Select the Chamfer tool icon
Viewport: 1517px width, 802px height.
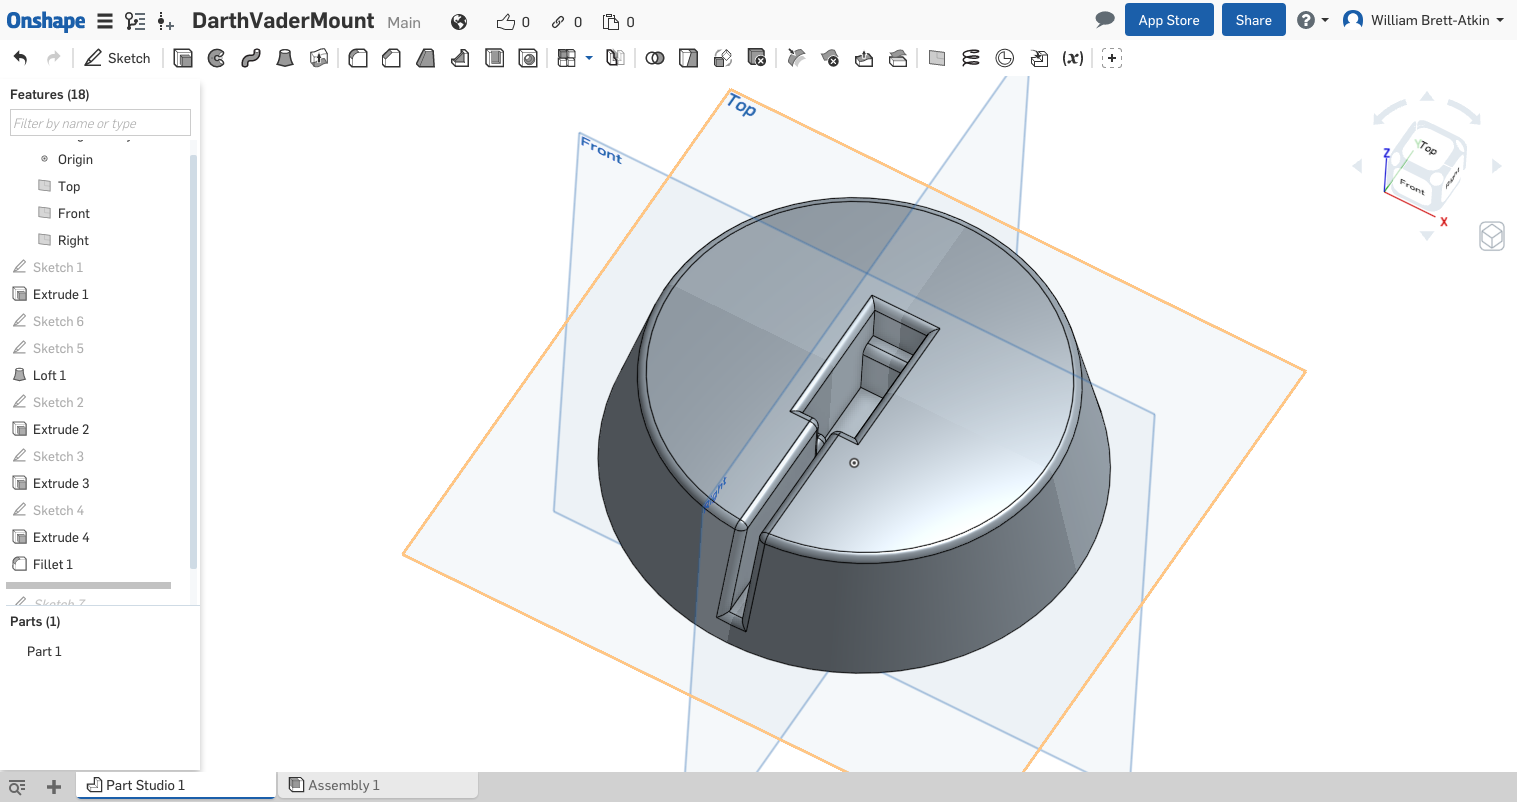click(391, 58)
